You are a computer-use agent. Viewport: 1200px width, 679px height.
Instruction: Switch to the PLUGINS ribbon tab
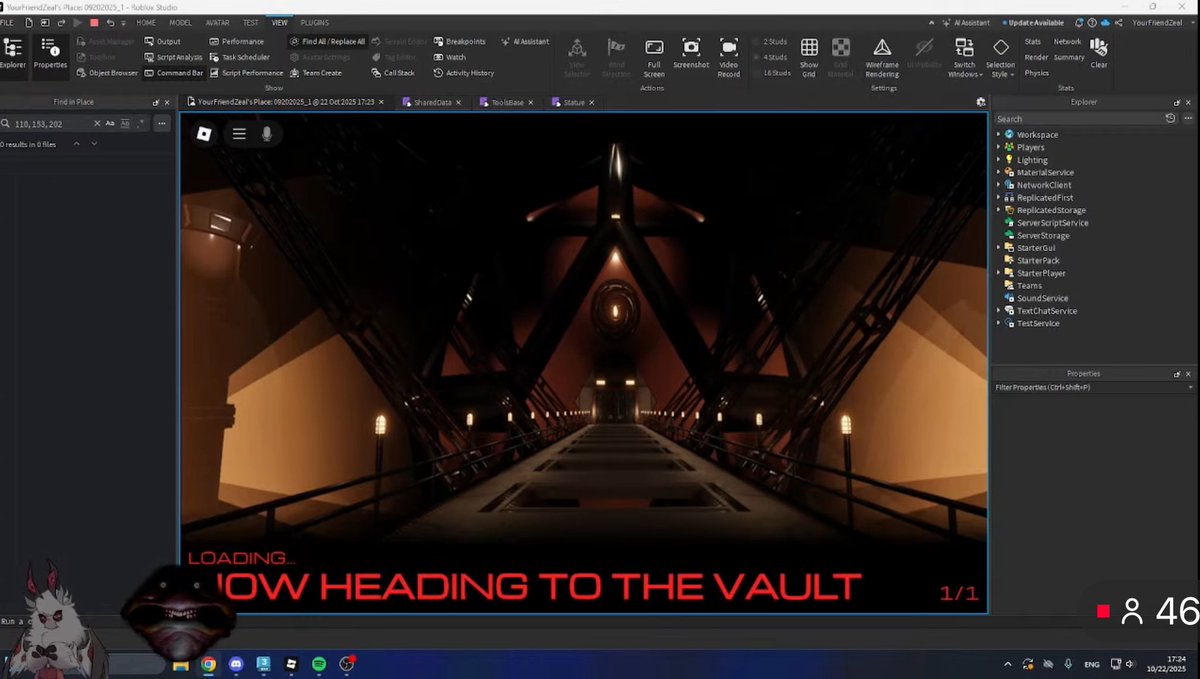coord(315,22)
